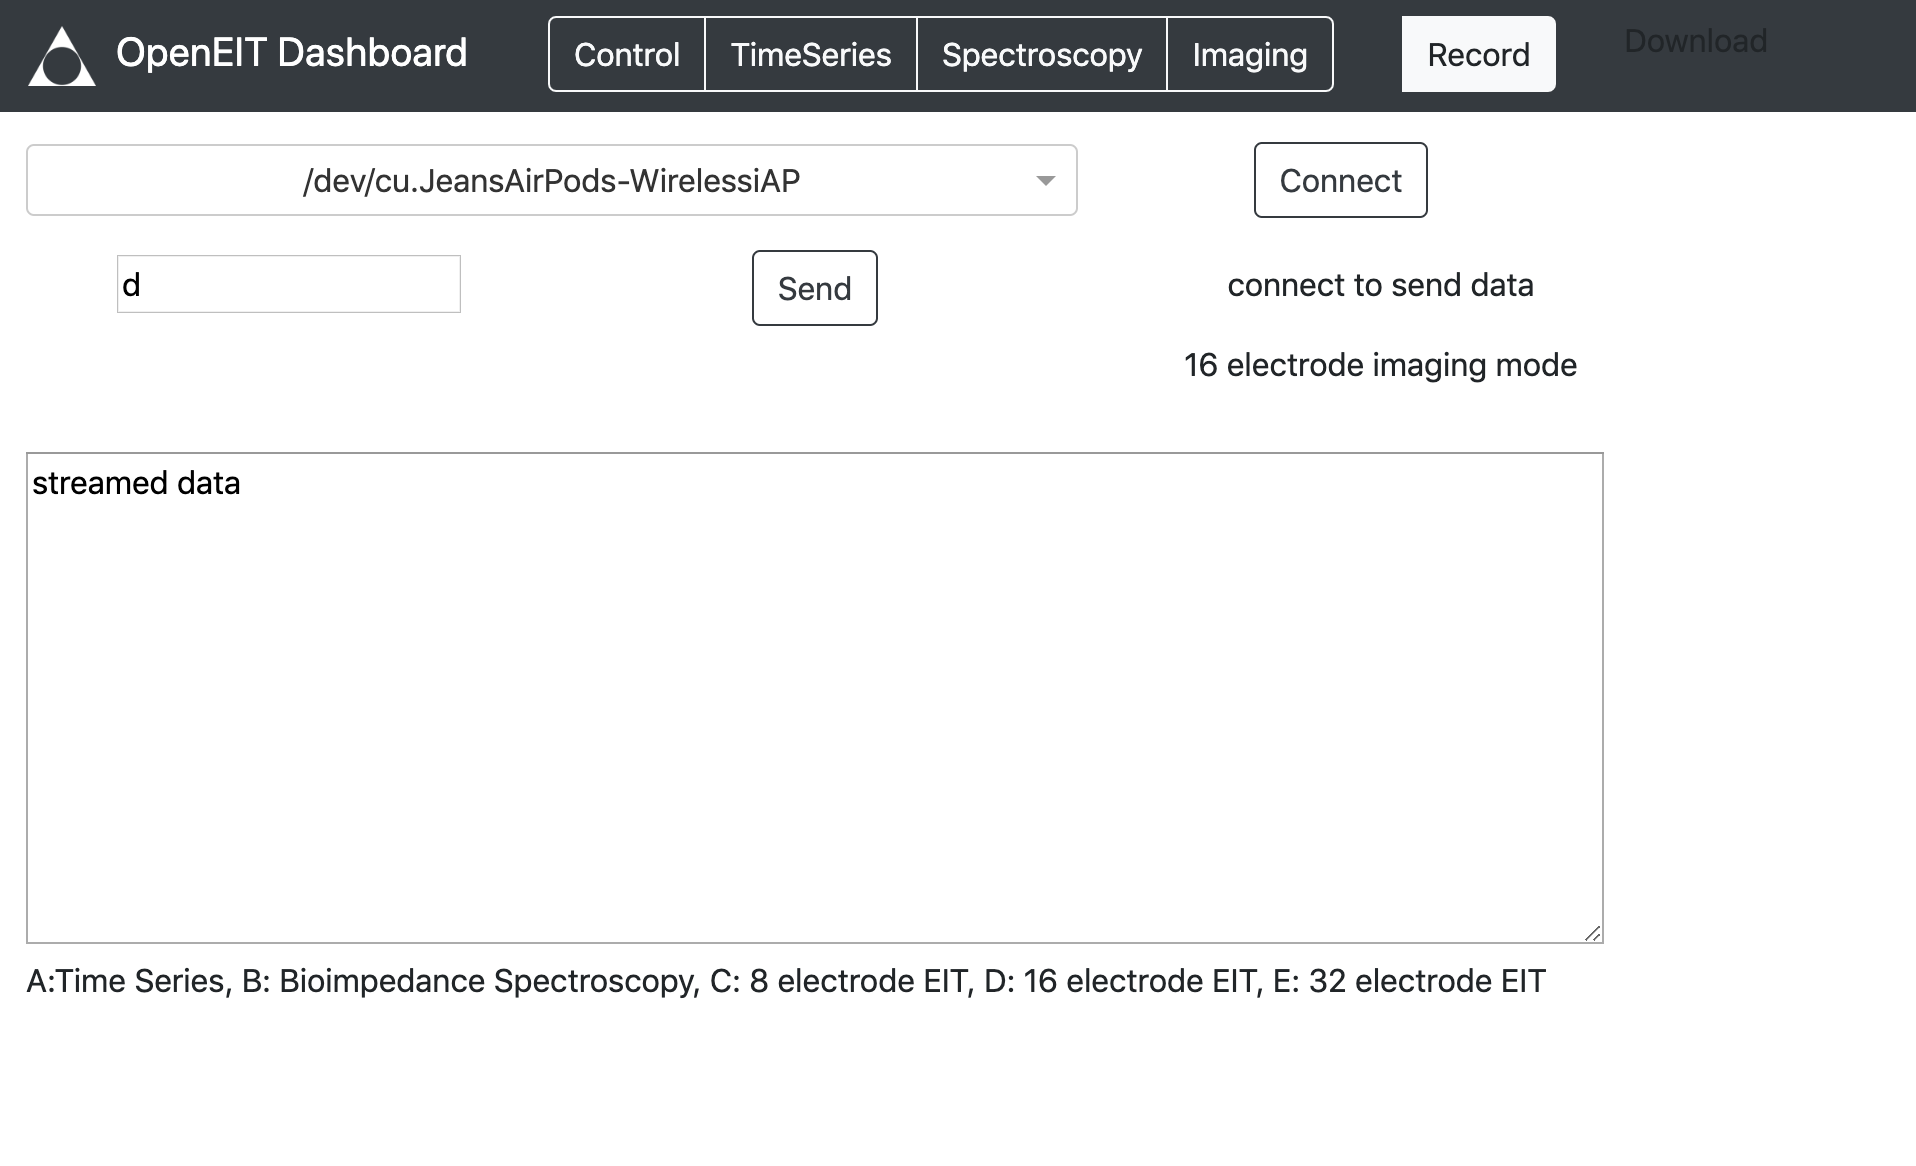Open the Spectroscopy view
Screen dimensions: 1916x1166
point(1041,55)
